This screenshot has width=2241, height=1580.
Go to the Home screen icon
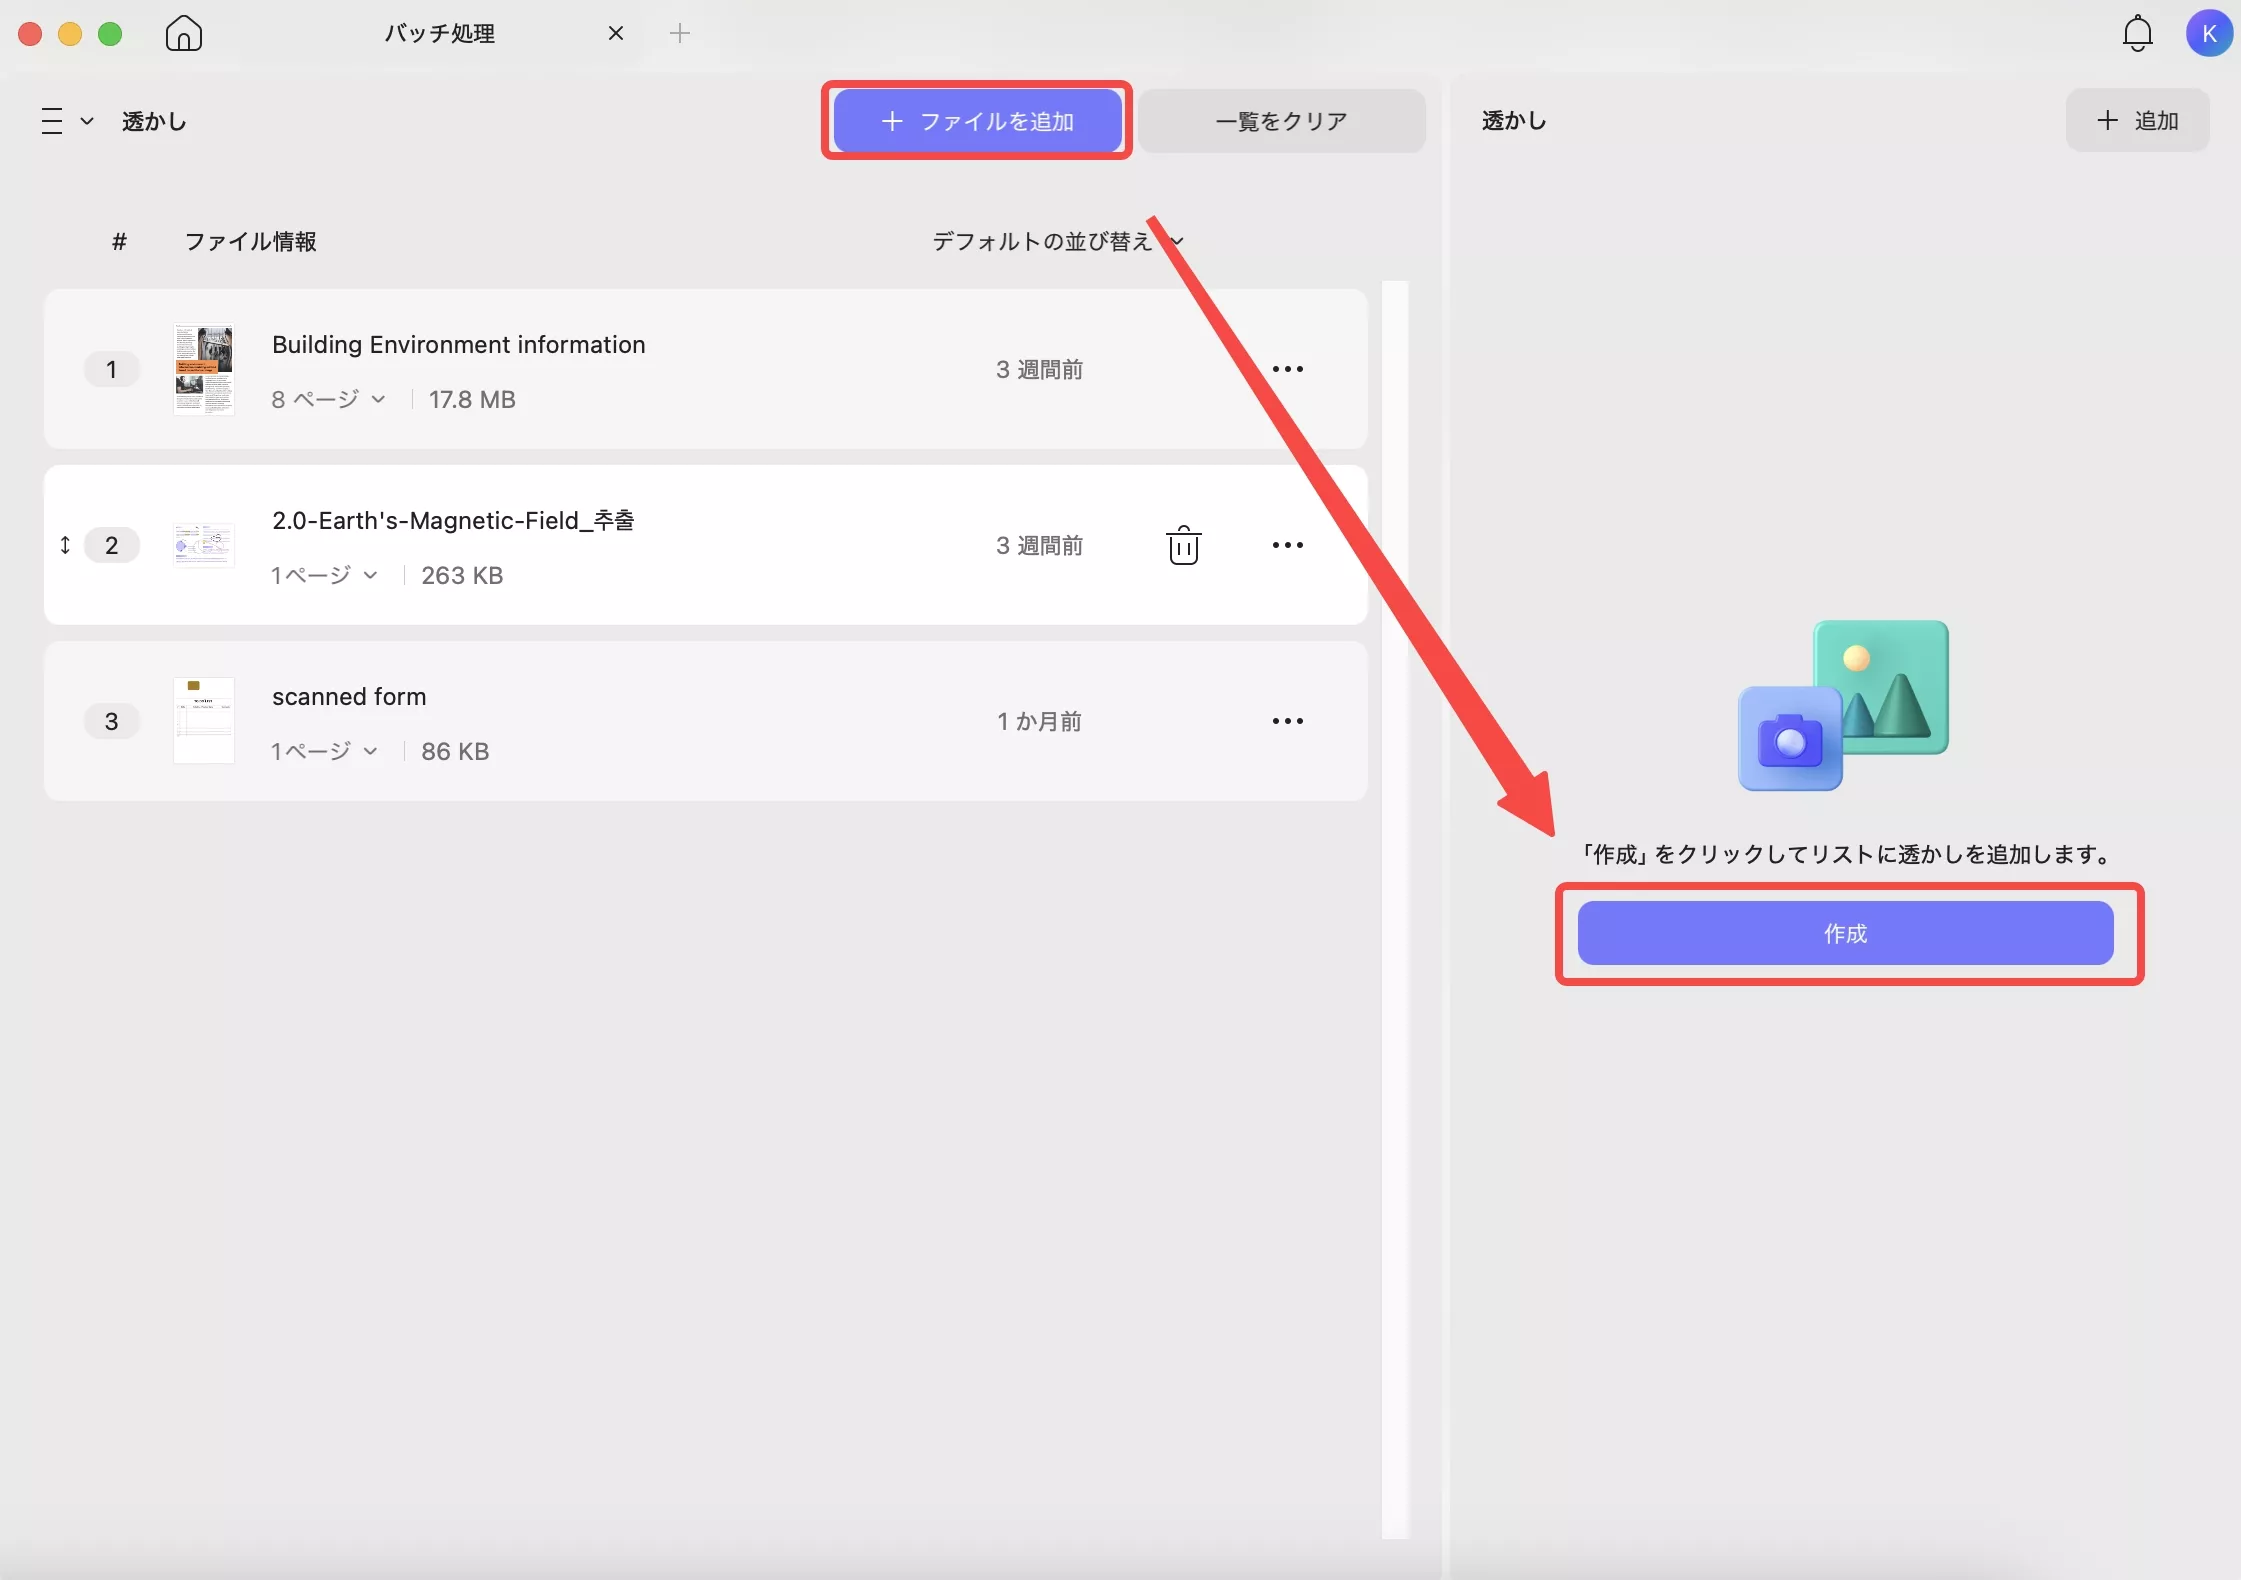click(x=183, y=33)
